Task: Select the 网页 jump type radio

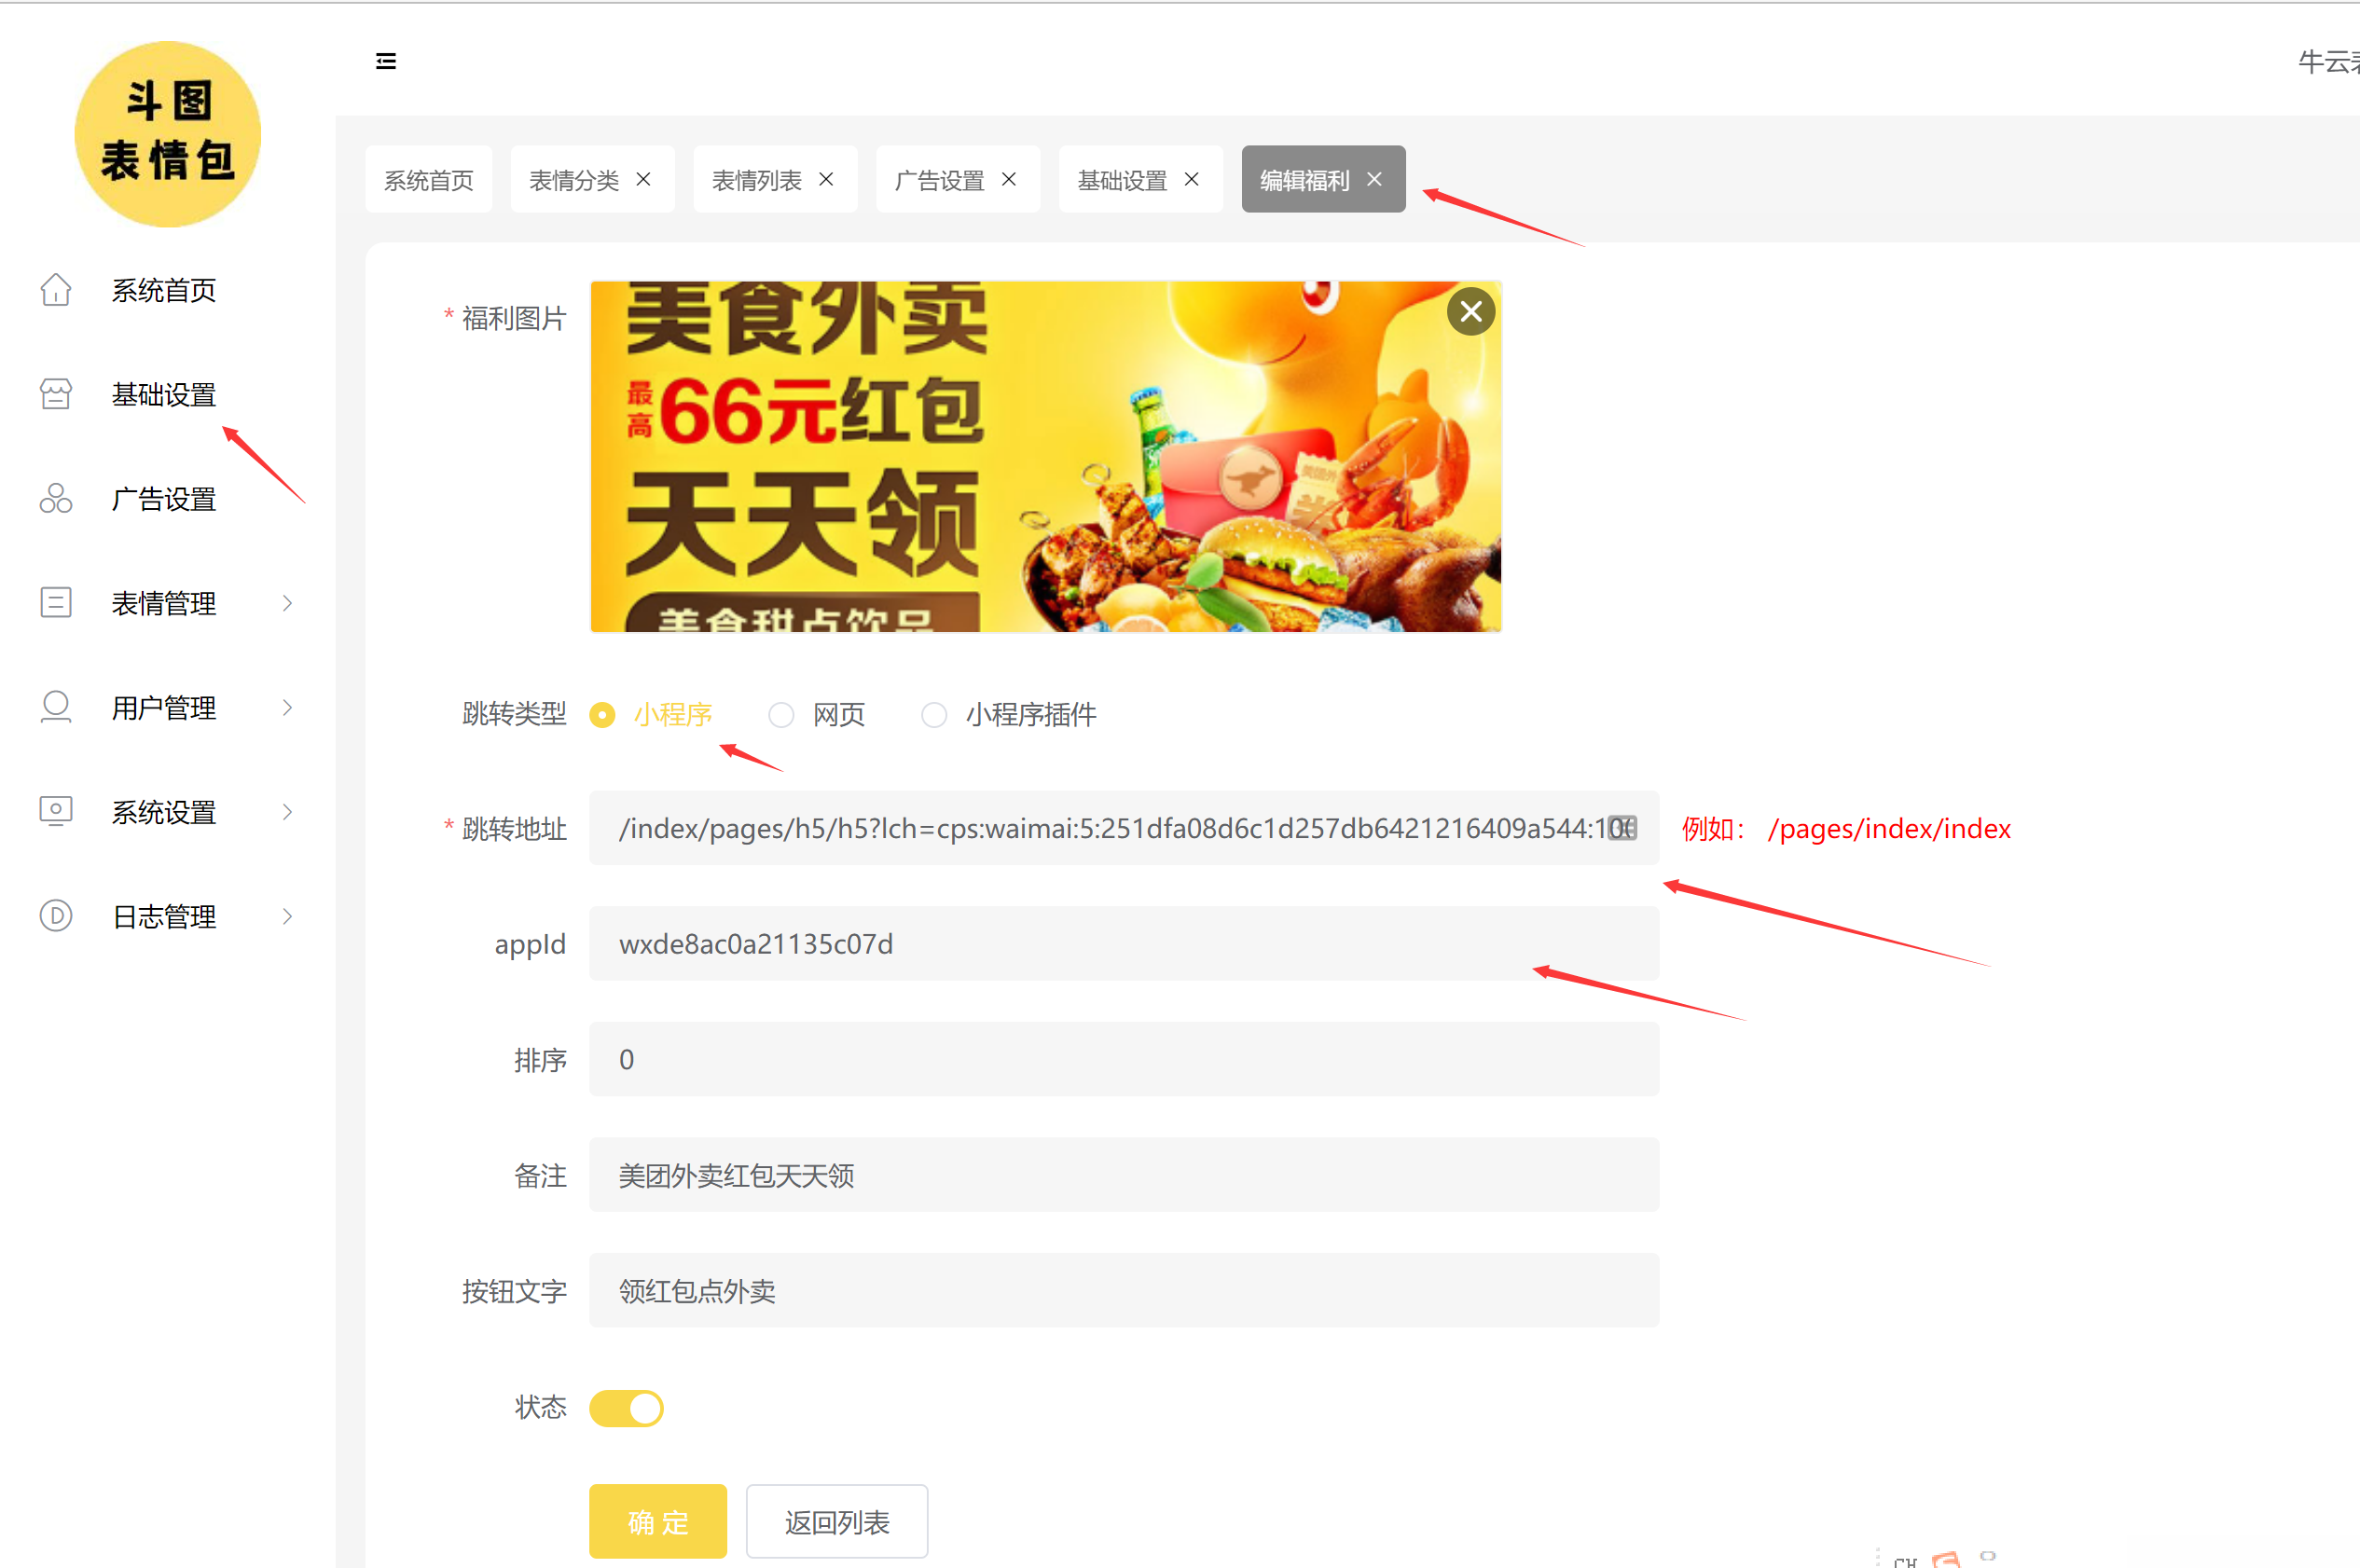Action: coord(781,715)
